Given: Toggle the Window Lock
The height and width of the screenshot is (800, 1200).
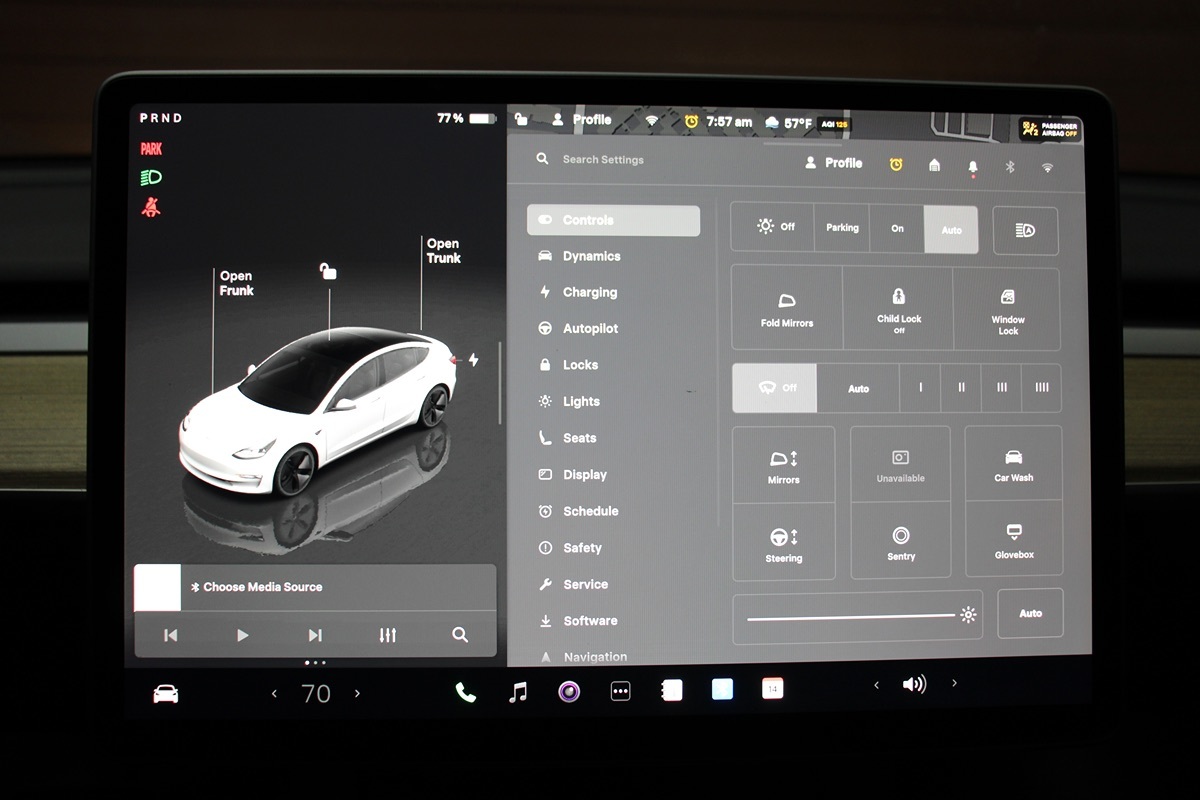Looking at the screenshot, I should coord(1007,308).
